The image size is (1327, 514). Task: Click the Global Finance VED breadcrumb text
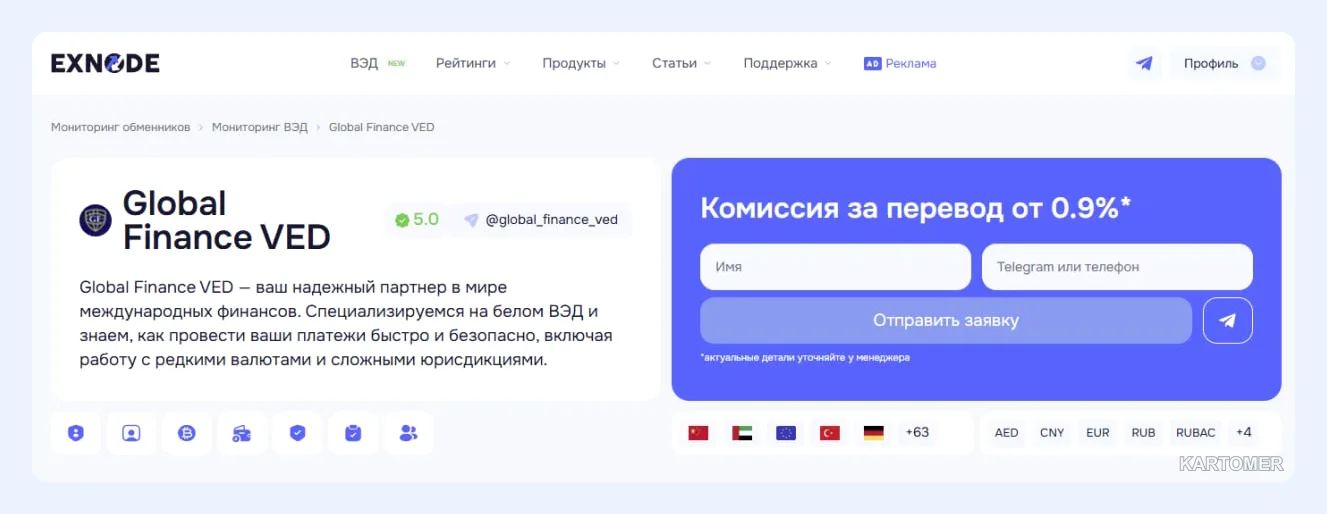click(x=382, y=127)
